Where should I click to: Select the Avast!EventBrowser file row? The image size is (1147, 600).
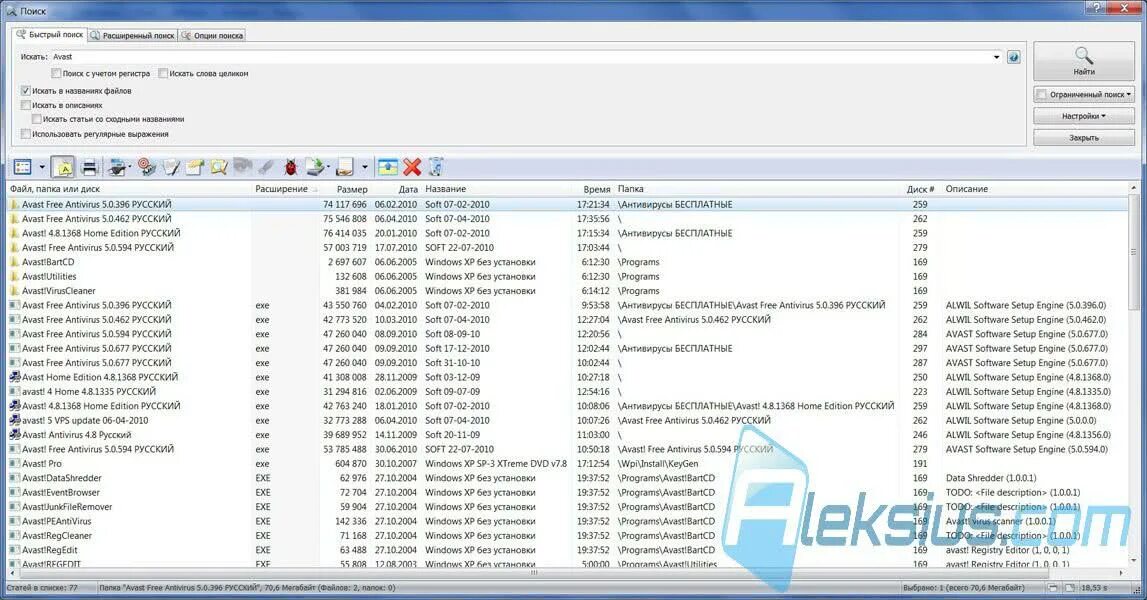tap(567, 492)
